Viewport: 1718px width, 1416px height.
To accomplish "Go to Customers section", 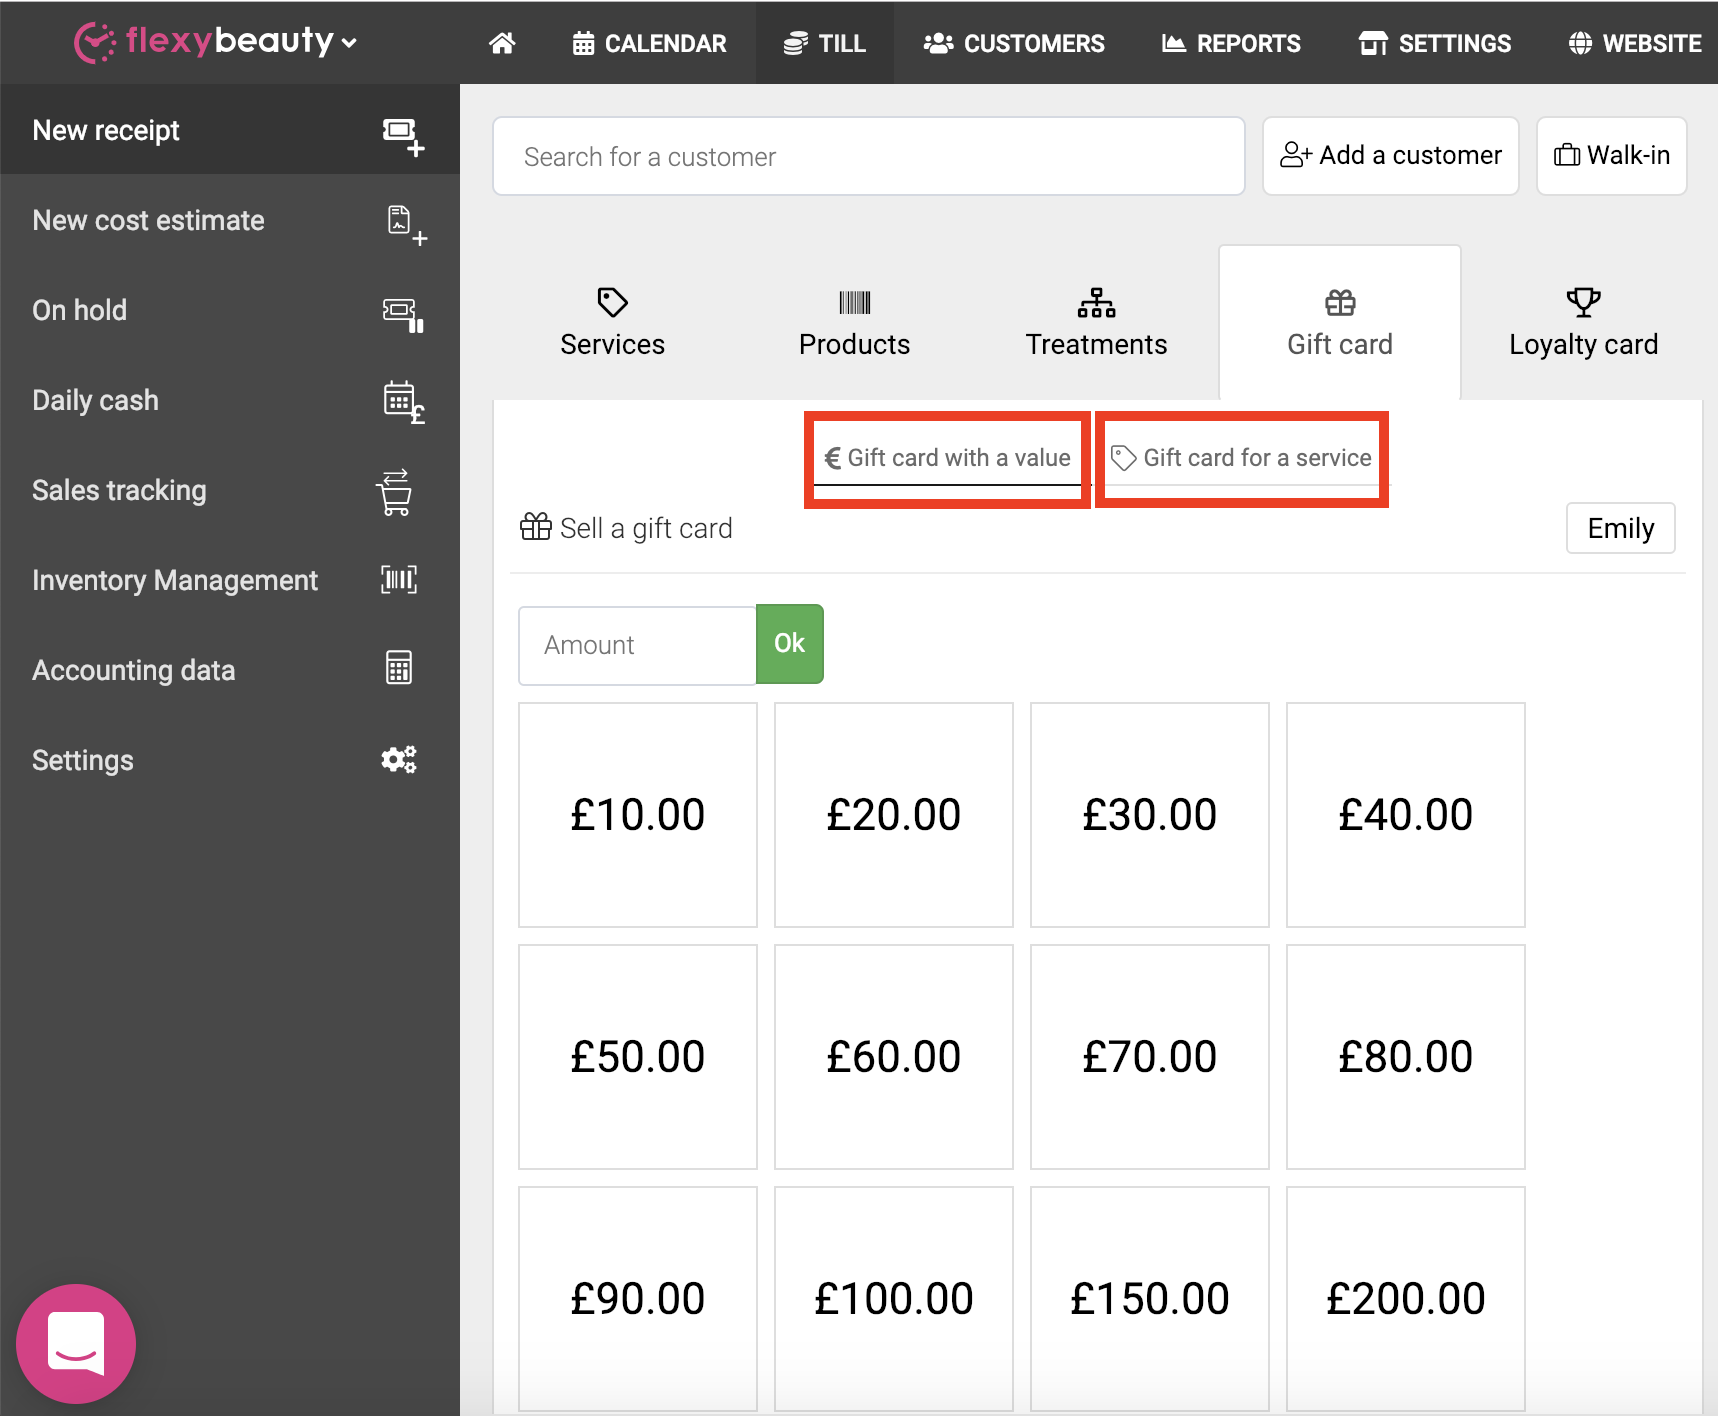I will pyautogui.click(x=1014, y=43).
